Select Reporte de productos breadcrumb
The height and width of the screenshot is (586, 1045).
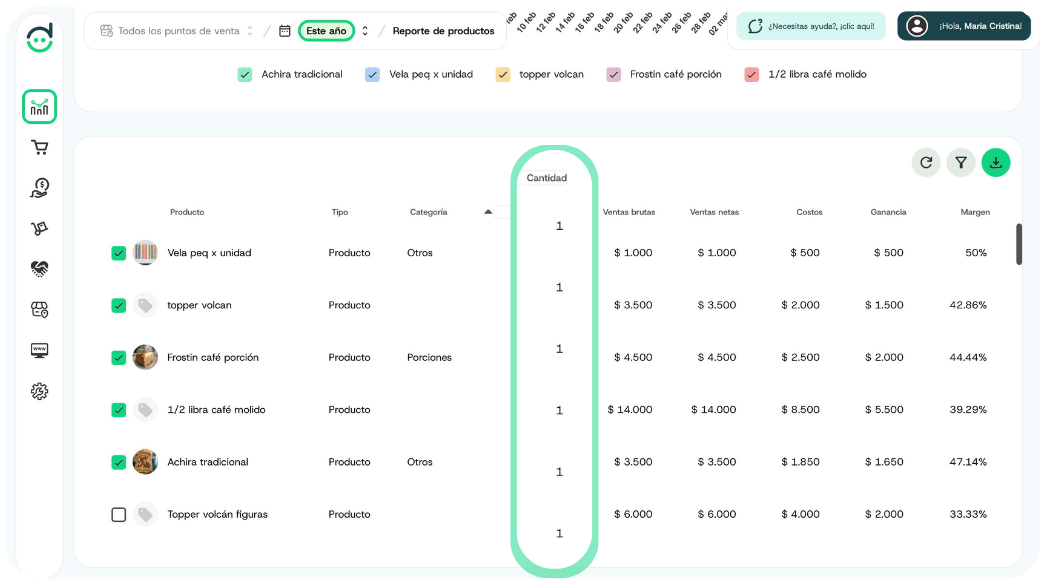pyautogui.click(x=443, y=31)
